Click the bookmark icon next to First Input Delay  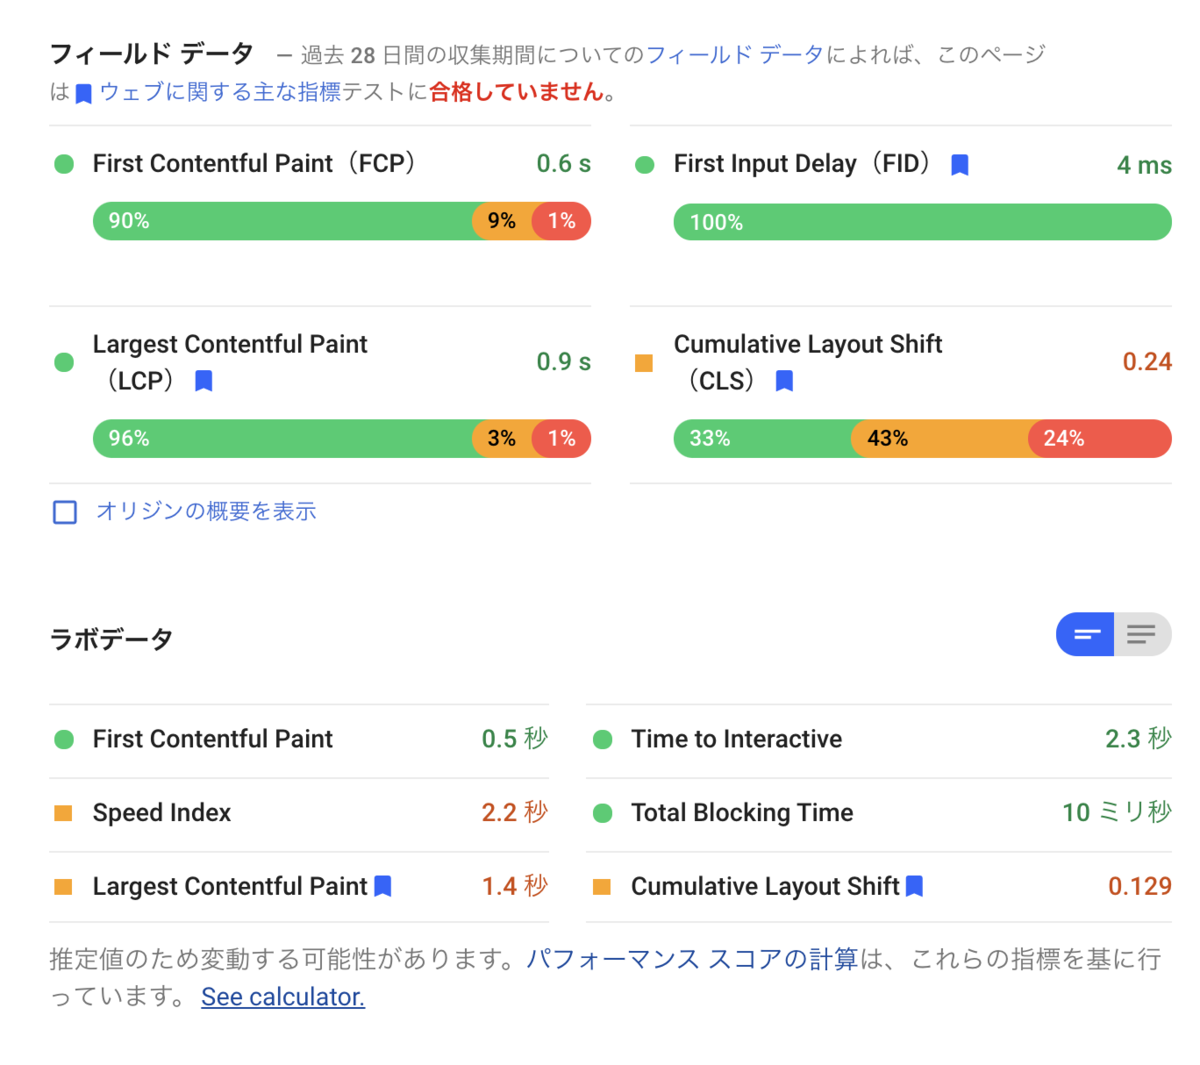(x=960, y=164)
